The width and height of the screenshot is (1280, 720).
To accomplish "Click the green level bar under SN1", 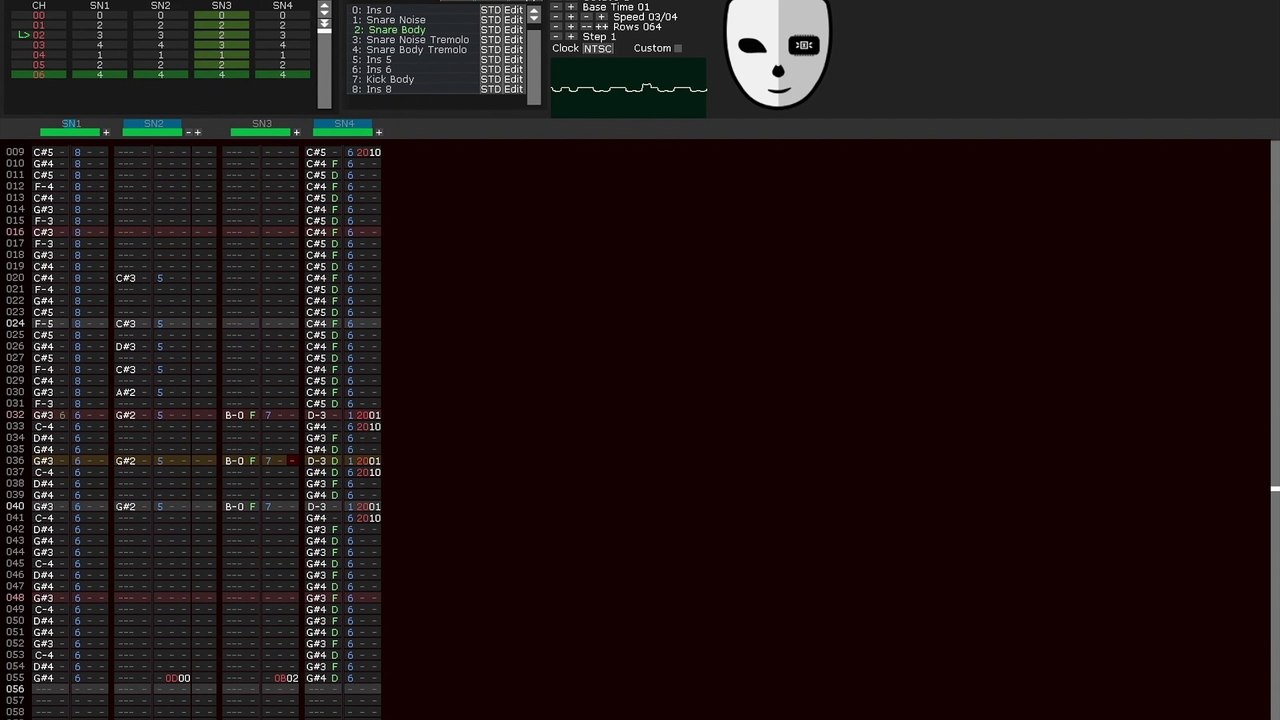I will (x=70, y=132).
